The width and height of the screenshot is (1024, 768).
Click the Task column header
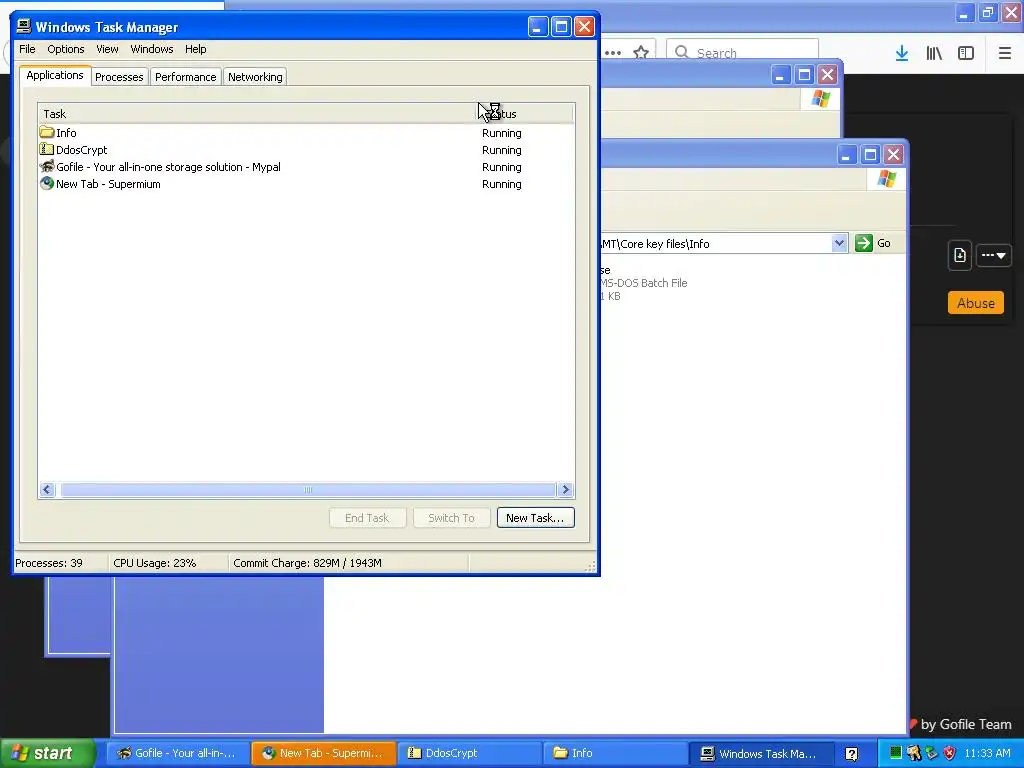[256, 114]
